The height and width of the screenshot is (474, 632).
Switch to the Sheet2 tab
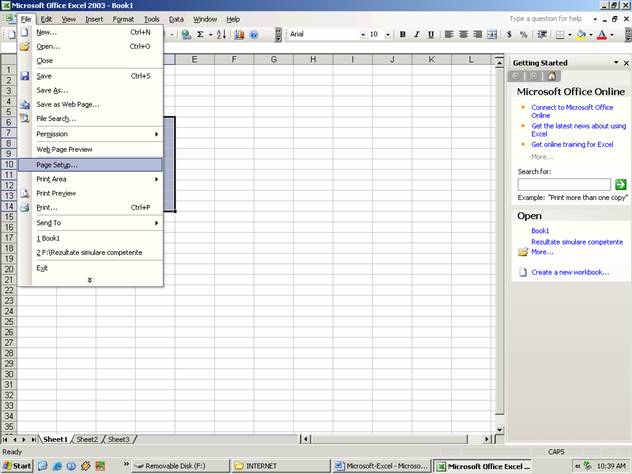click(x=87, y=439)
